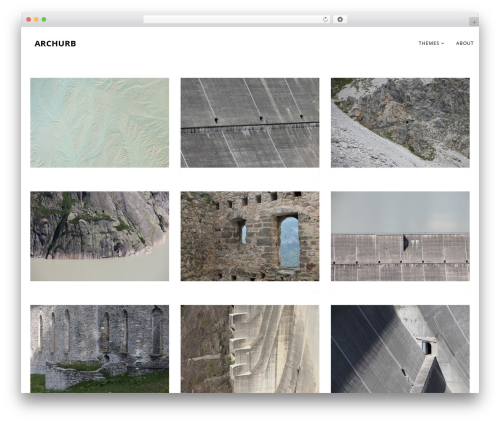The image size is (500, 423).
Task: Open the dam crest under grey sky thumbnail
Action: (x=400, y=236)
